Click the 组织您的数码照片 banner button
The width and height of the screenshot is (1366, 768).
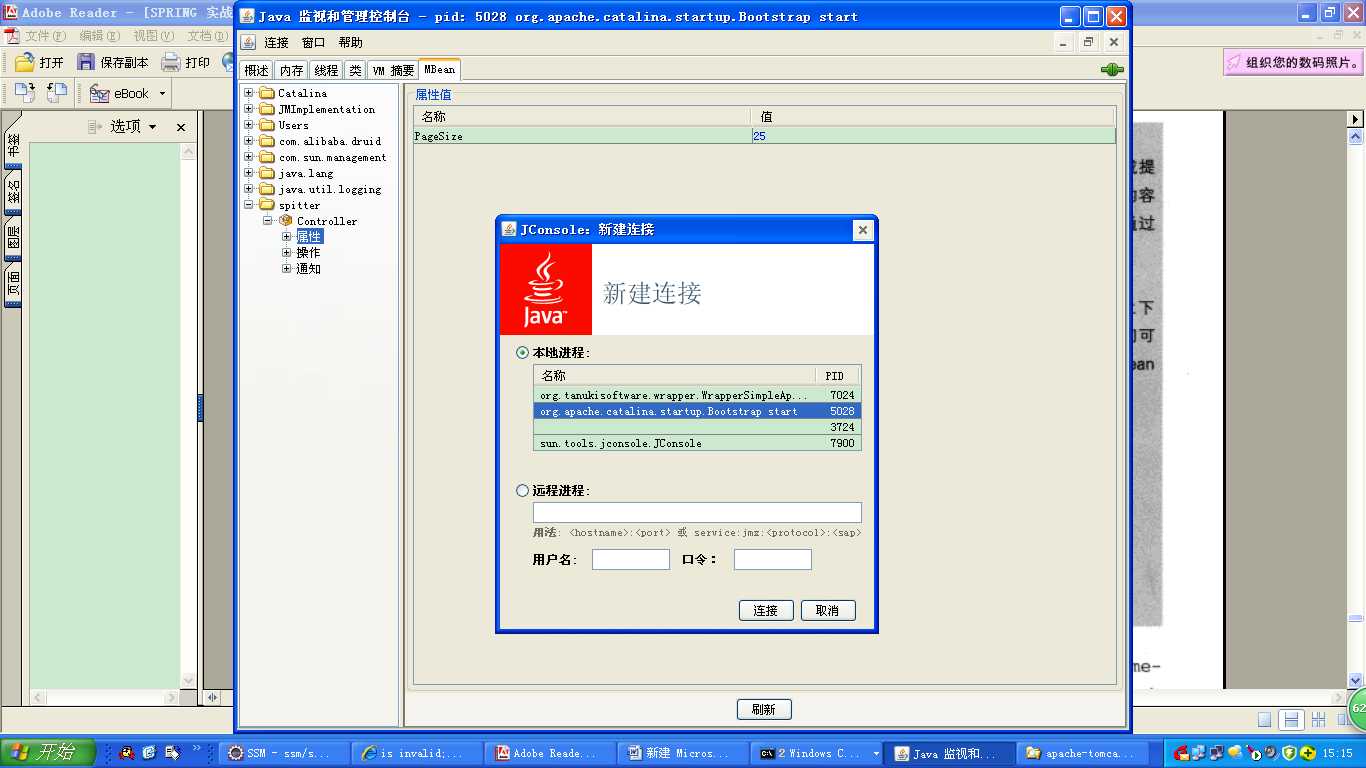[1293, 62]
